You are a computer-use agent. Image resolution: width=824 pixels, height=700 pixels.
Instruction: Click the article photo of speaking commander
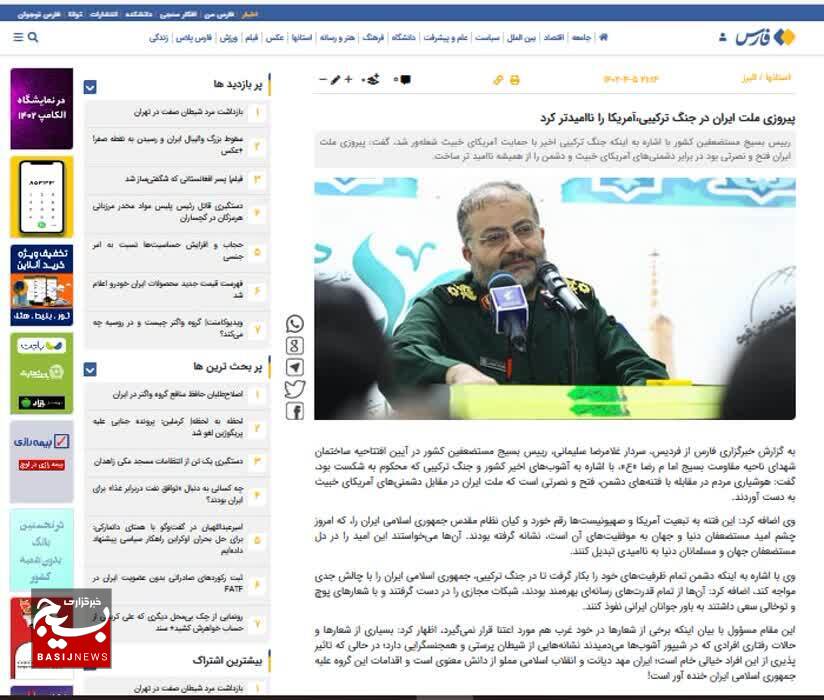pyautogui.click(x=555, y=298)
